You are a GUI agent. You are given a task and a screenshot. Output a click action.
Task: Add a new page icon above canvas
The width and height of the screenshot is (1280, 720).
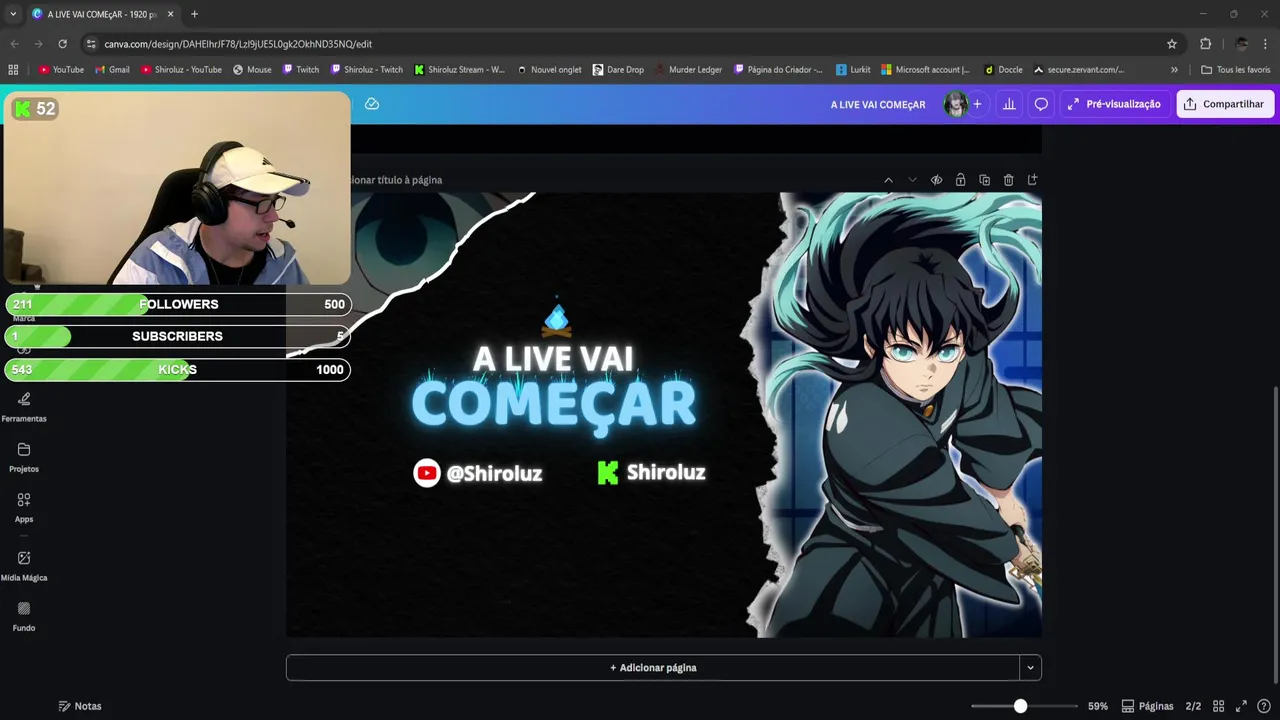1032,180
